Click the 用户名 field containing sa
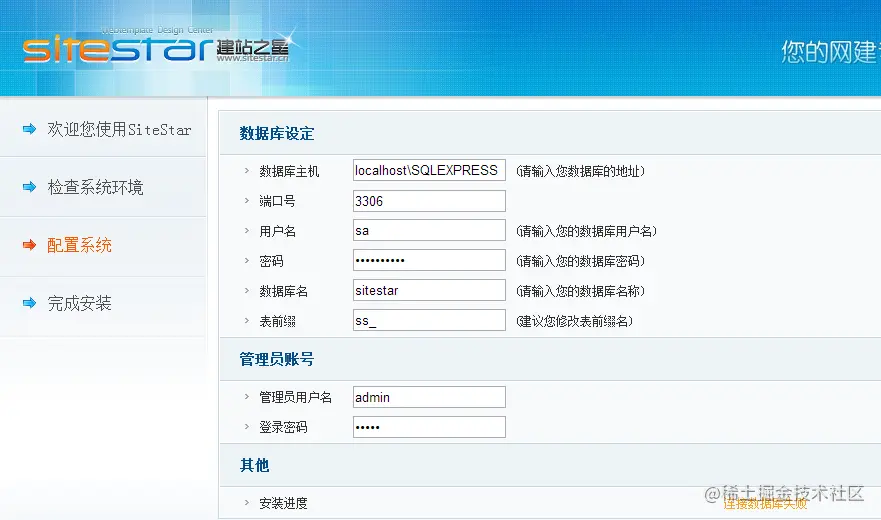This screenshot has height=520, width=881. [x=429, y=230]
